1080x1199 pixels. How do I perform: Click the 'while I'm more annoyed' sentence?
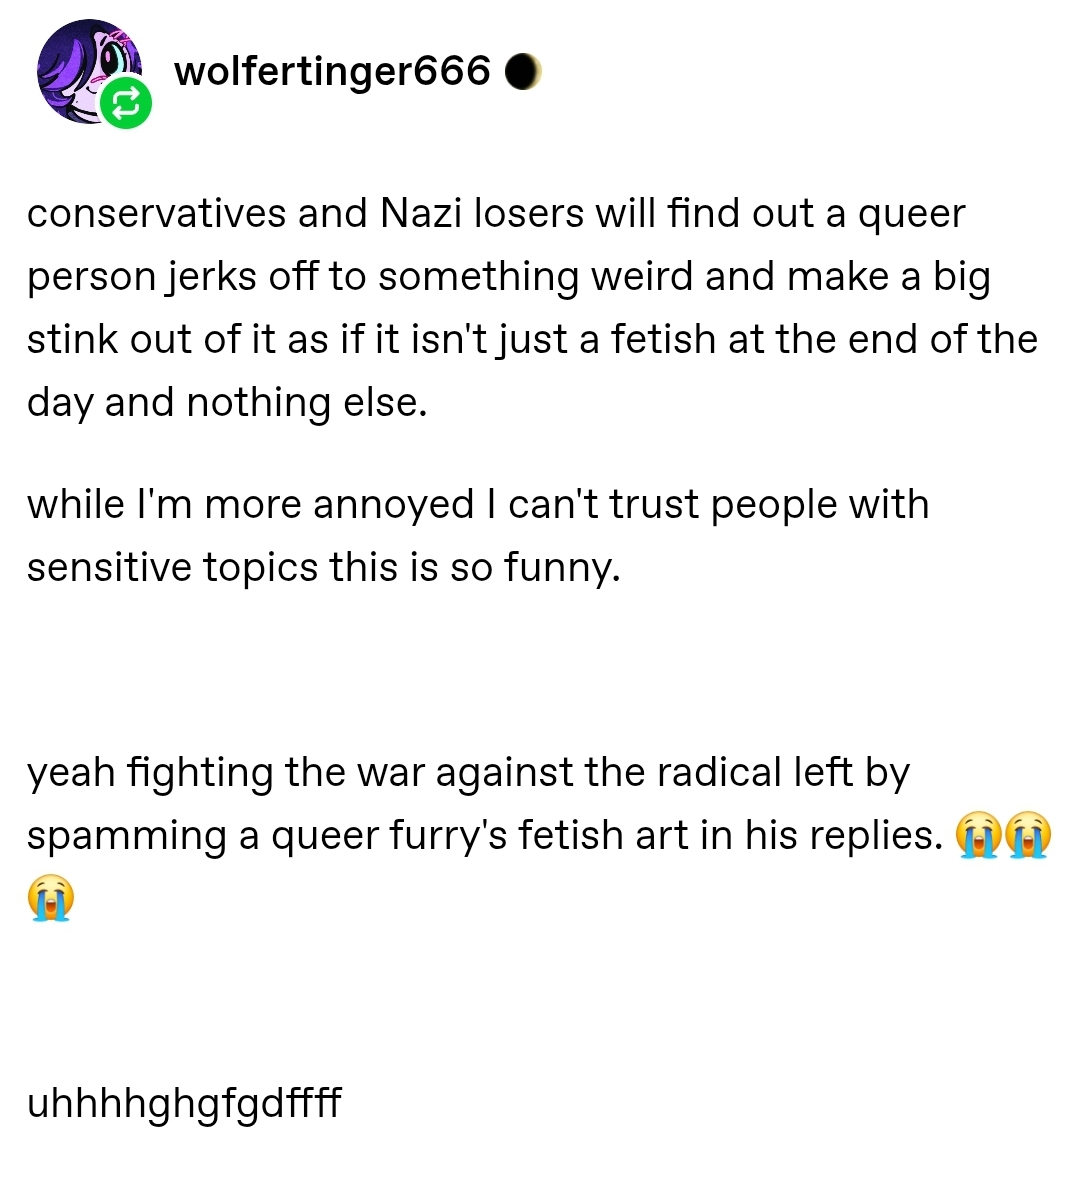click(250, 505)
